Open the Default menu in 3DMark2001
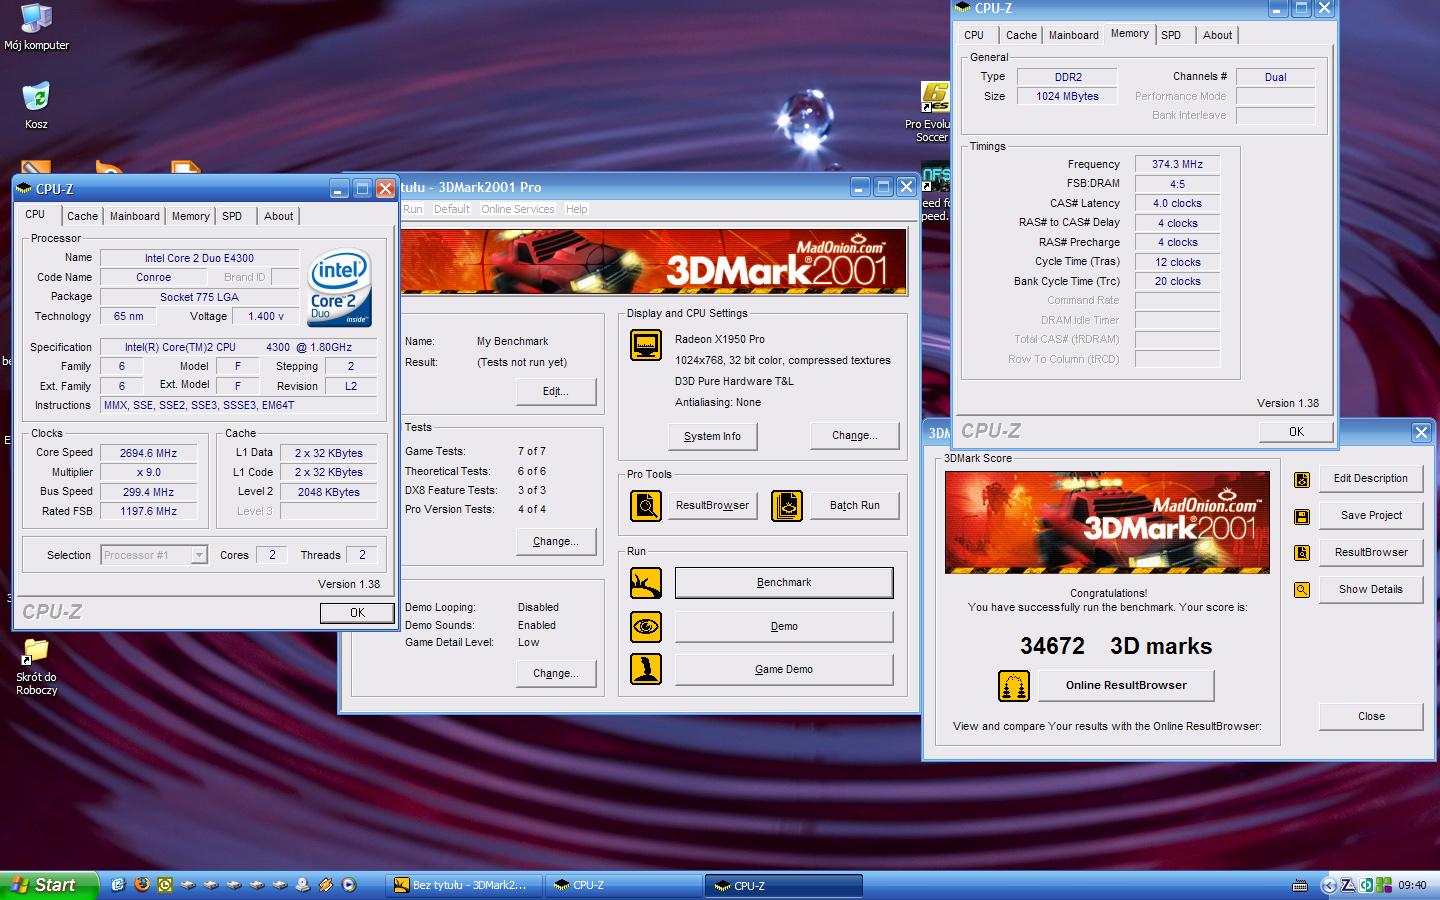The width and height of the screenshot is (1440, 900). tap(451, 209)
